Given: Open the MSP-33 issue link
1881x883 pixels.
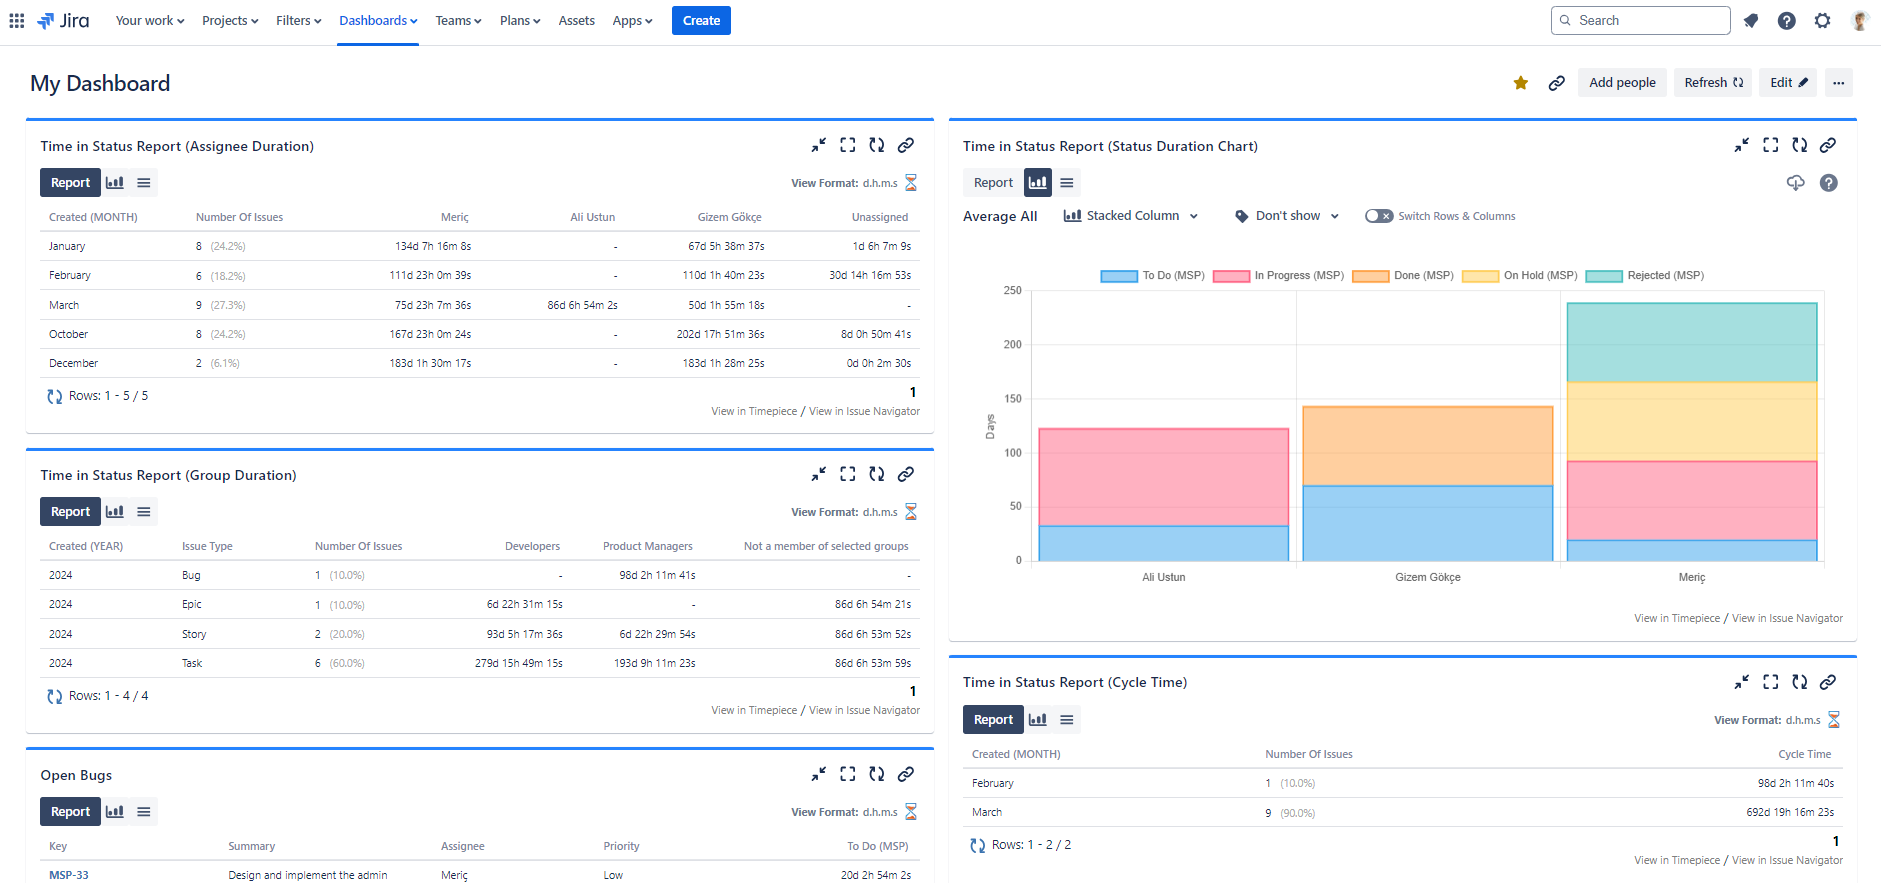Looking at the screenshot, I should 69,875.
